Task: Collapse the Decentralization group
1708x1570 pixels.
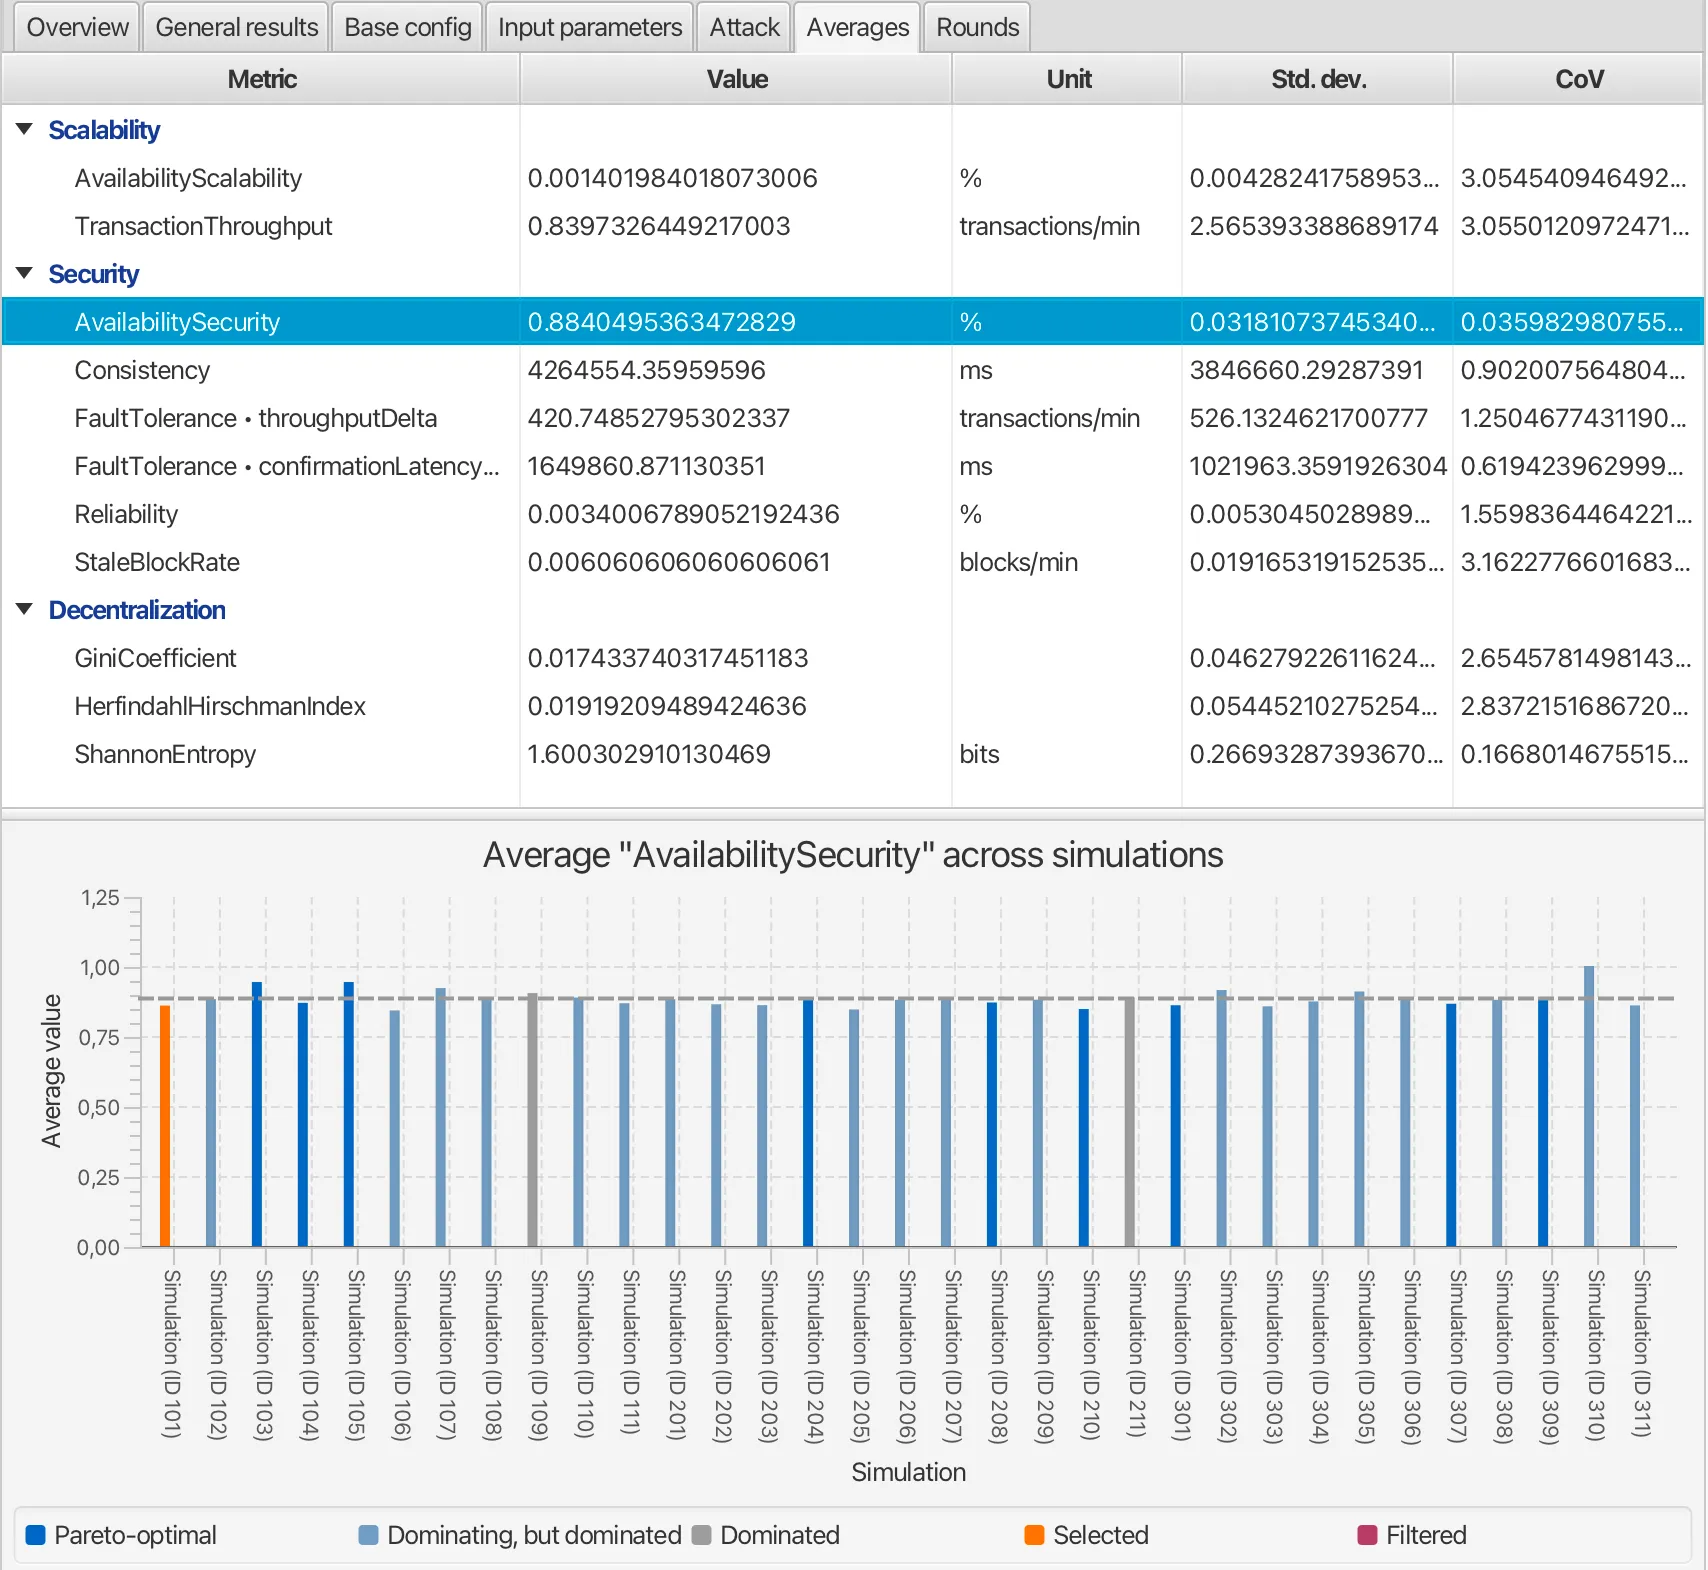Action: point(25,610)
